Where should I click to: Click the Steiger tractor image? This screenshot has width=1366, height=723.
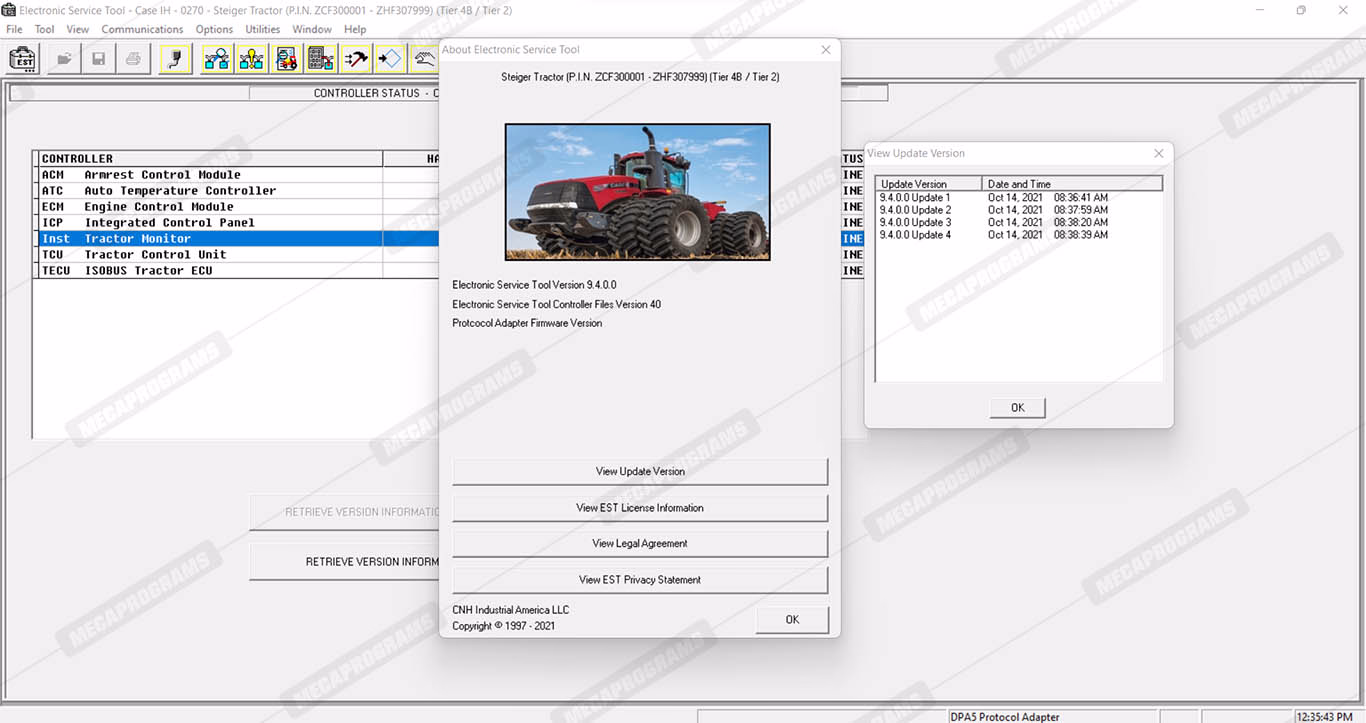pos(637,192)
